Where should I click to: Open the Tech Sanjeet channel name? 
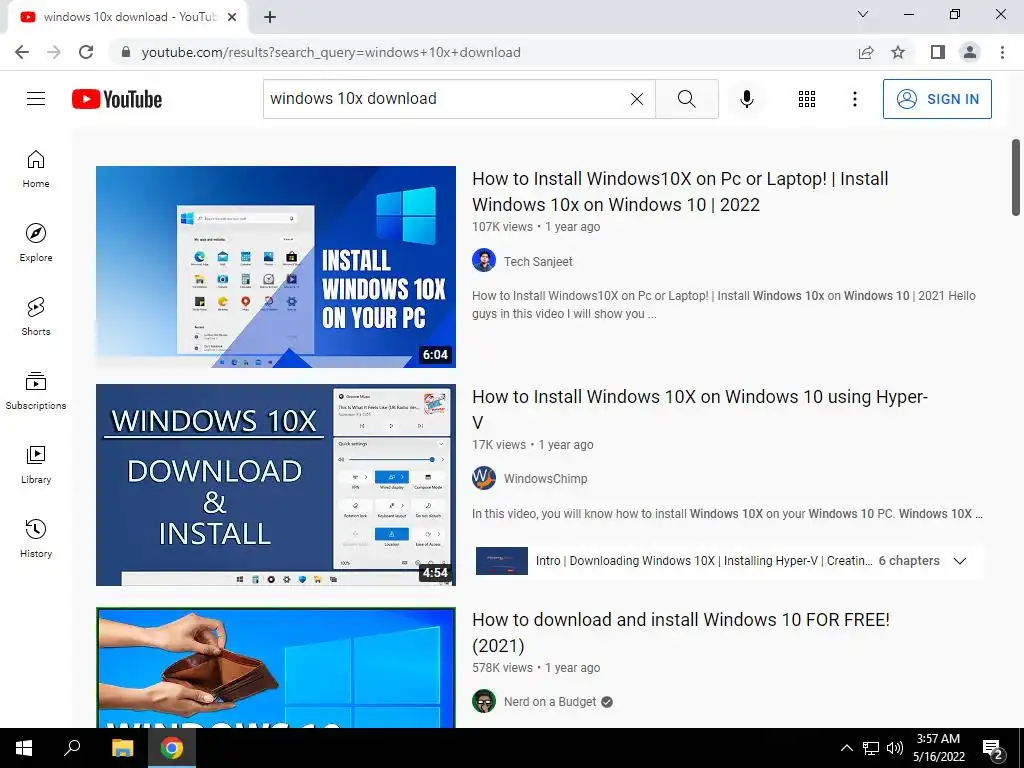(x=538, y=261)
